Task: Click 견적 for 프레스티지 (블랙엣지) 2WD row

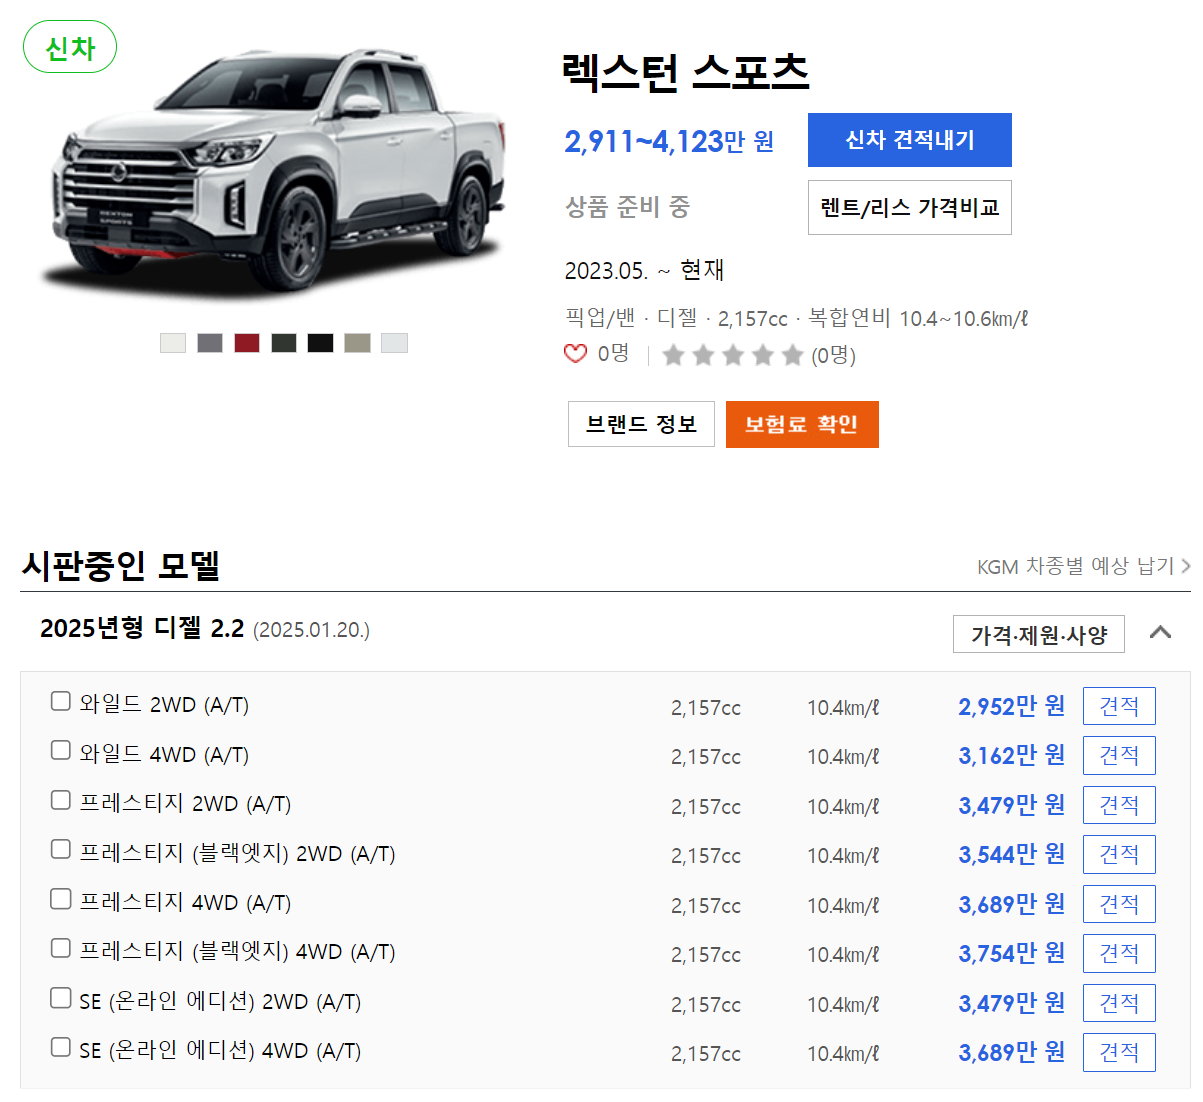Action: point(1119,854)
